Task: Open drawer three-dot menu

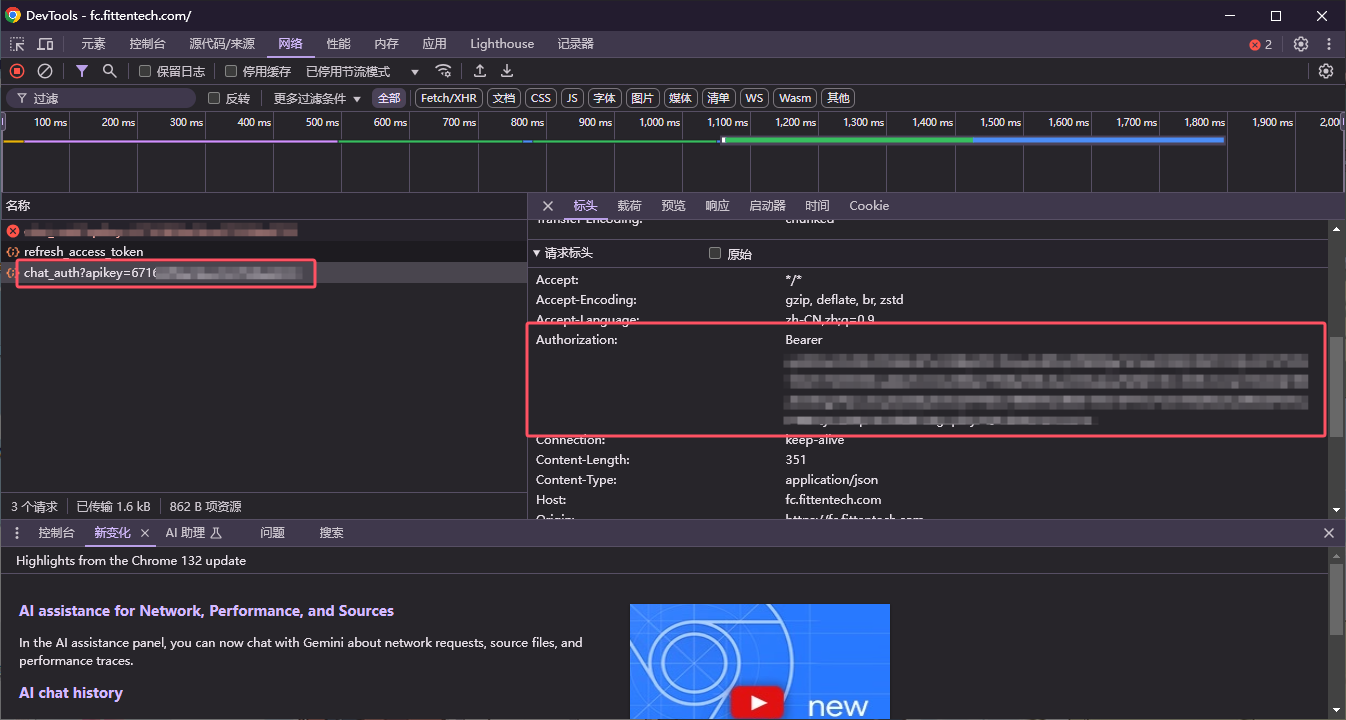Action: coord(17,533)
